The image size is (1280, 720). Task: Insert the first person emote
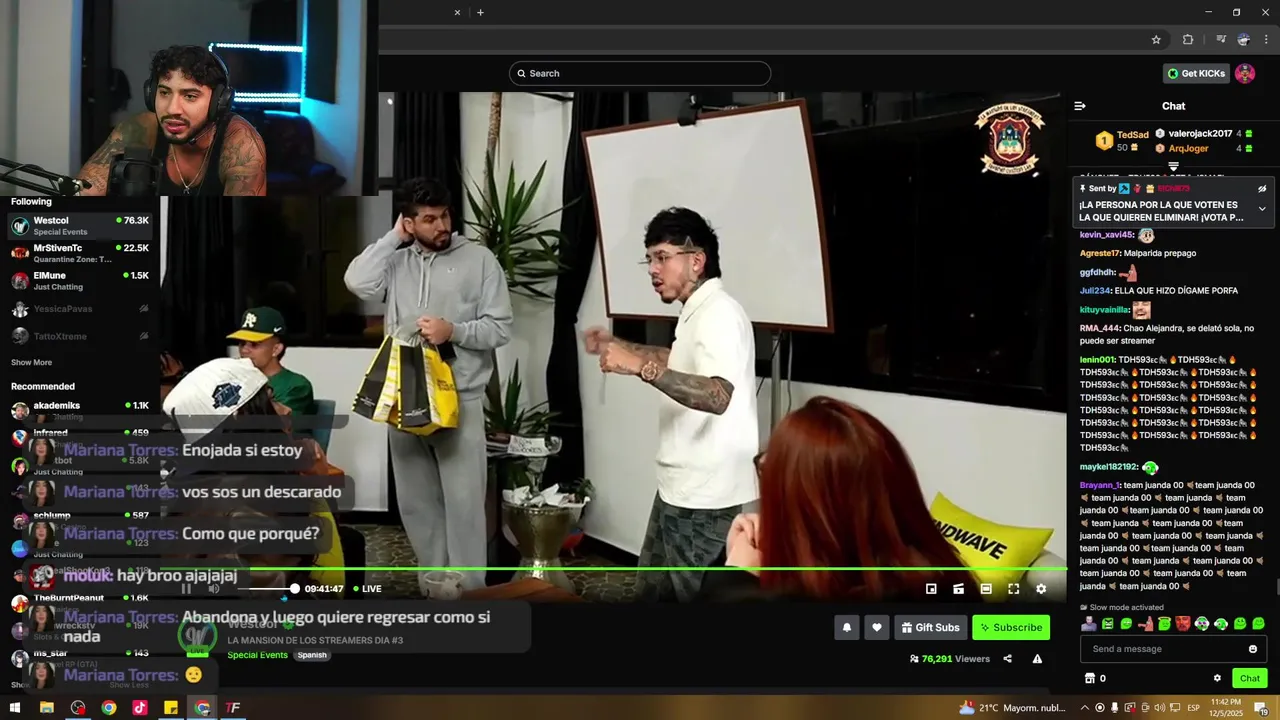[x=1088, y=624]
